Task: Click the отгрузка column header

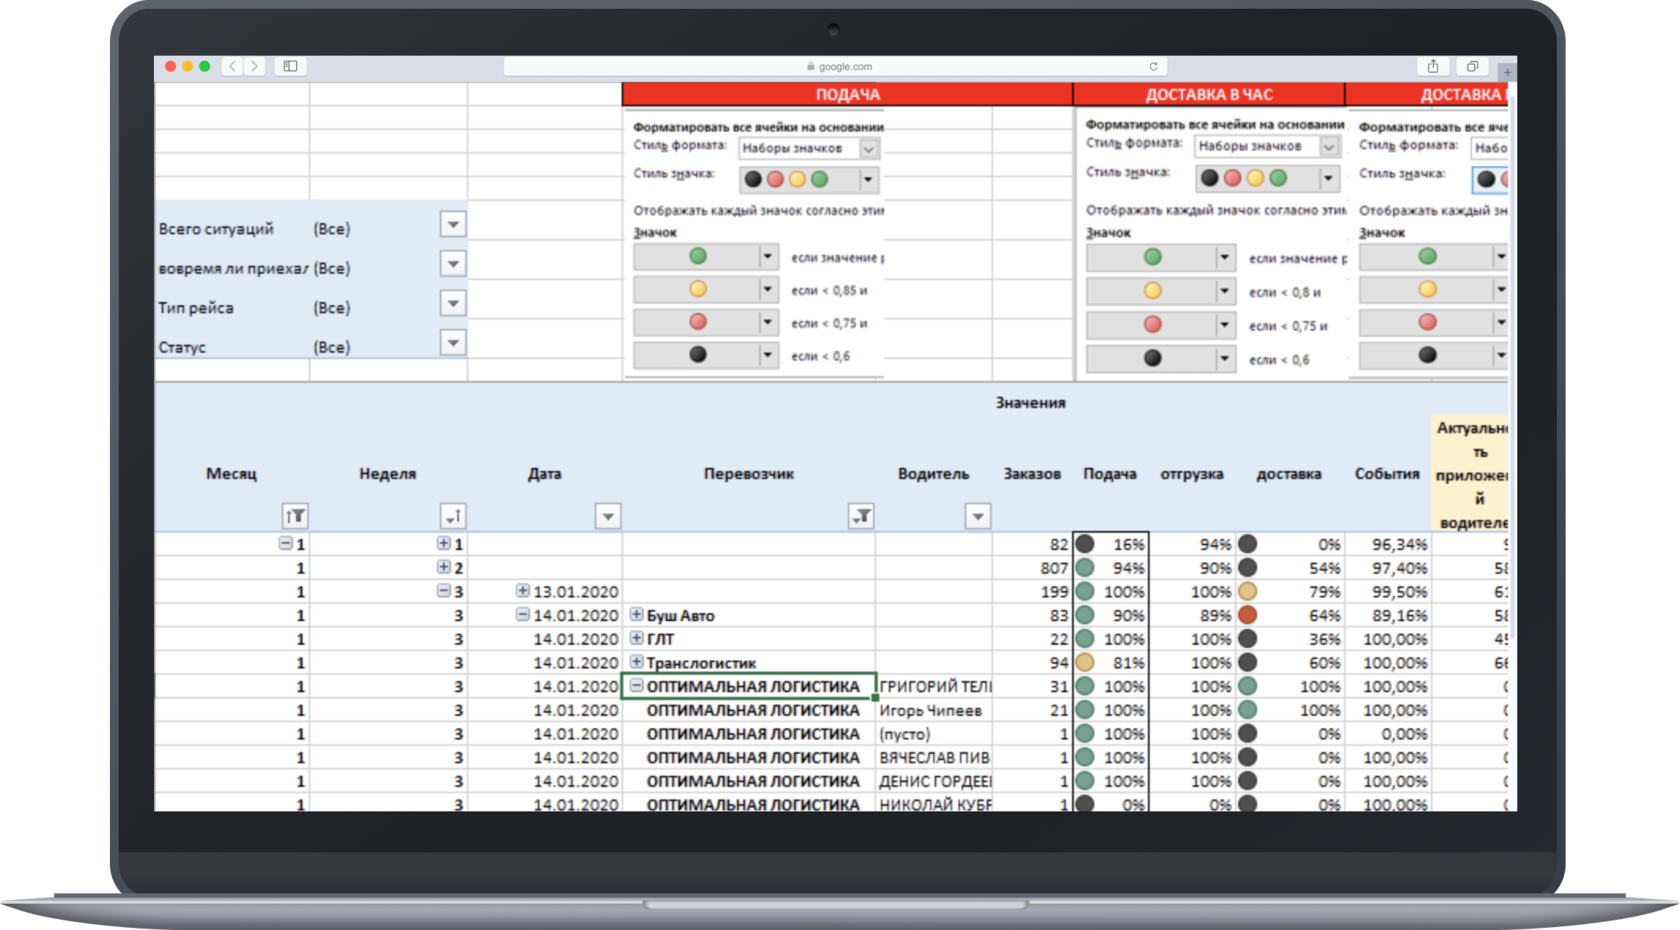Action: click(x=1192, y=474)
